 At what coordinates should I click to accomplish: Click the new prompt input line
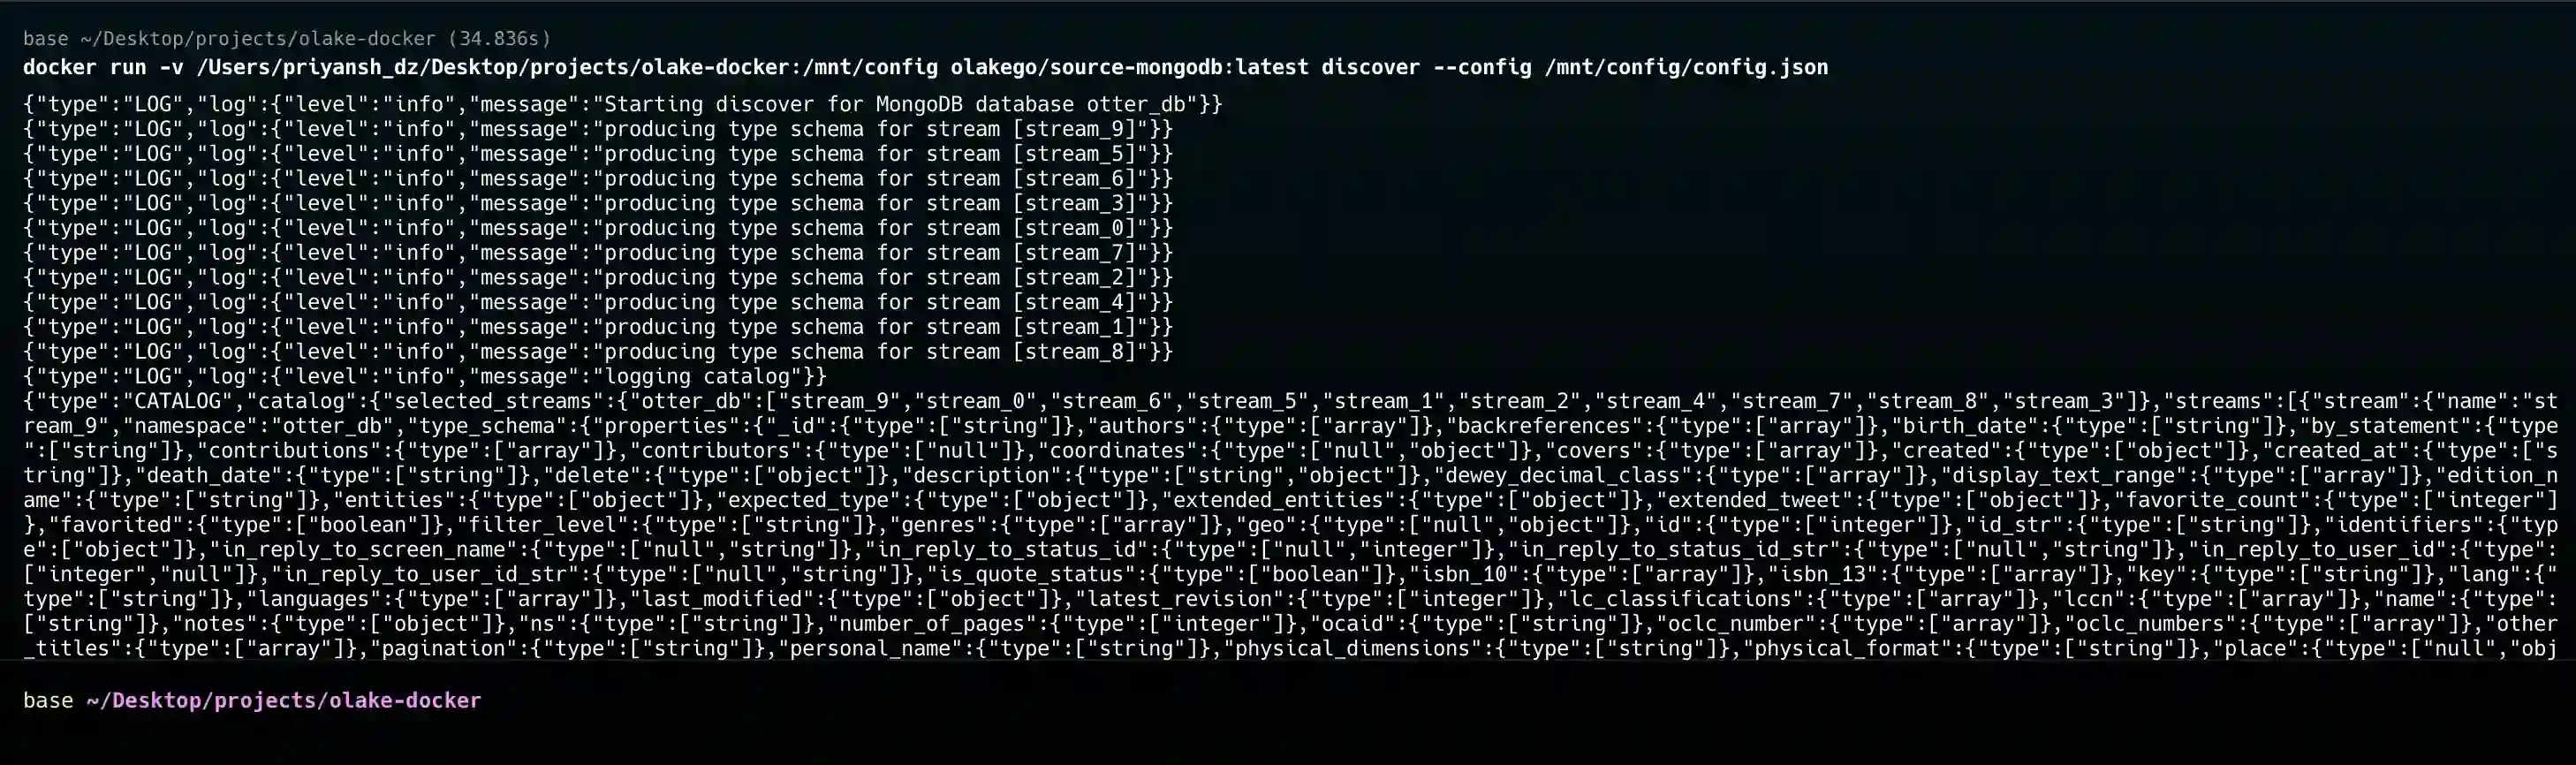point(1288,701)
